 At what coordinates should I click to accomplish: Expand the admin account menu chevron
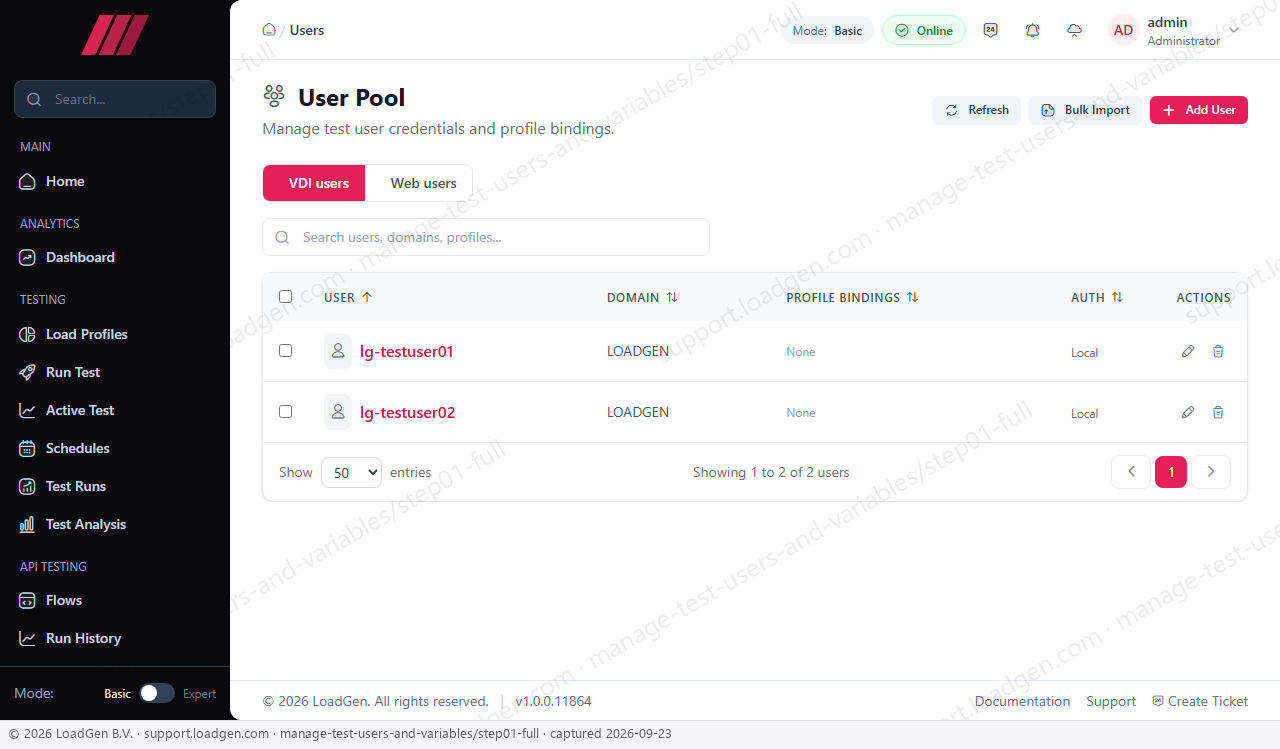pyautogui.click(x=1234, y=30)
